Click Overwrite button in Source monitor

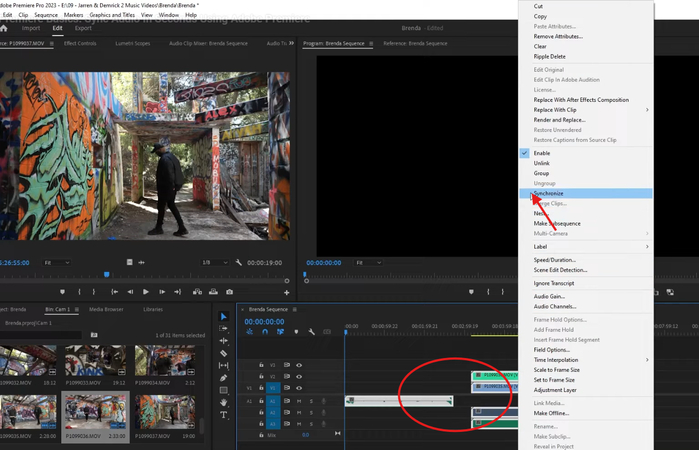[214, 292]
